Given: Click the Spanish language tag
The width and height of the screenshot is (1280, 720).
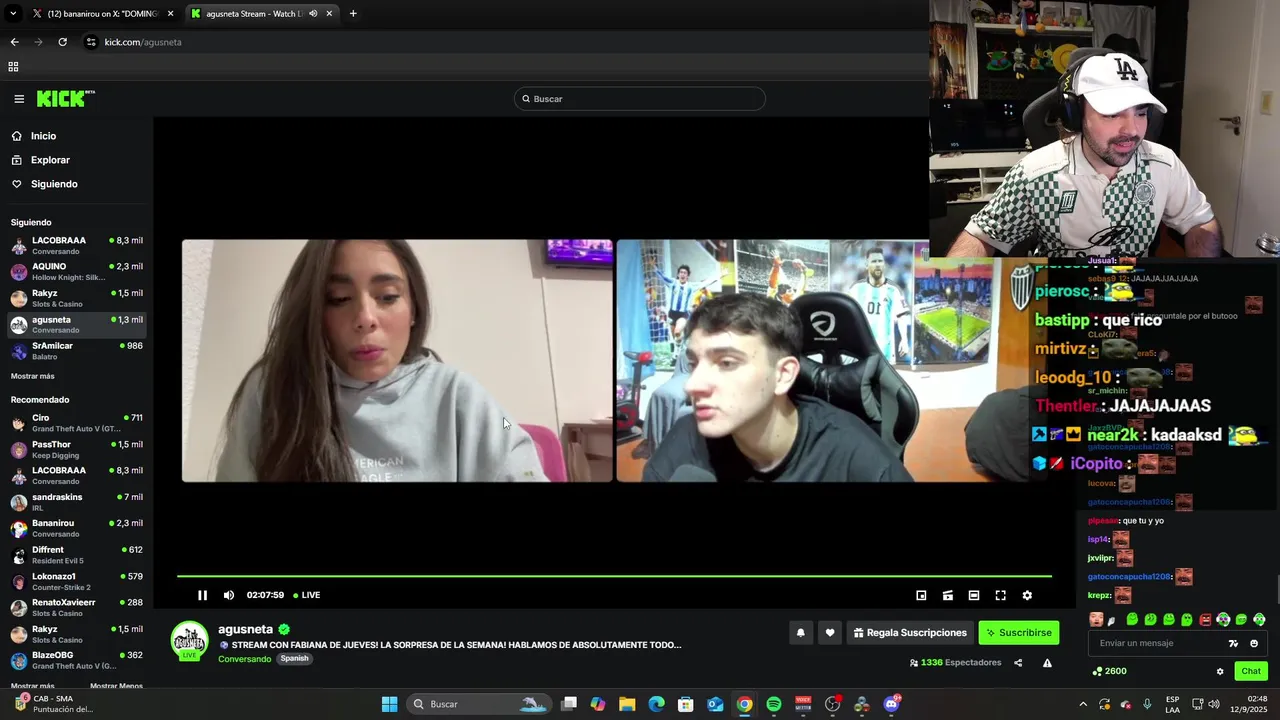Looking at the screenshot, I should click(294, 659).
